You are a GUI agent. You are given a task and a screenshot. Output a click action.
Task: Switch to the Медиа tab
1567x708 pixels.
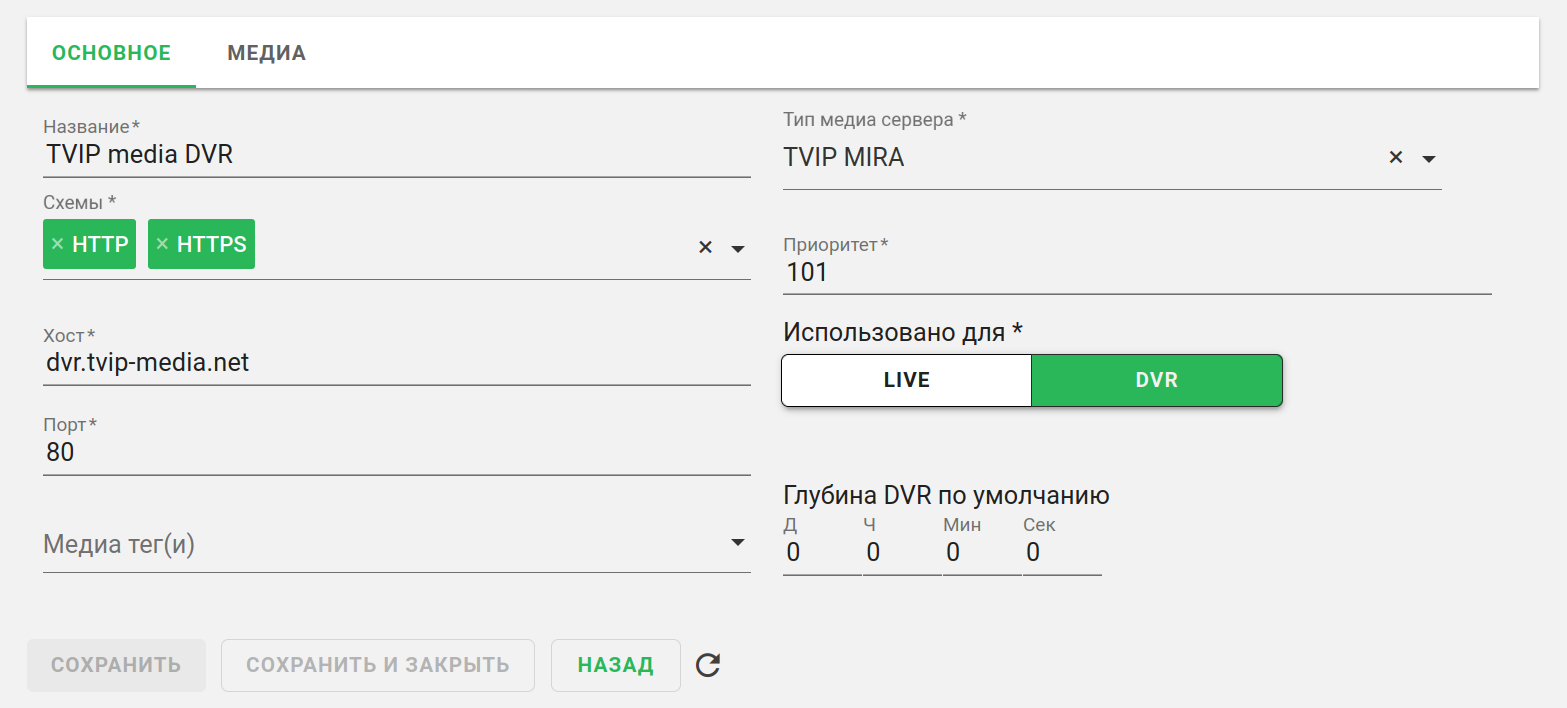pos(266,53)
